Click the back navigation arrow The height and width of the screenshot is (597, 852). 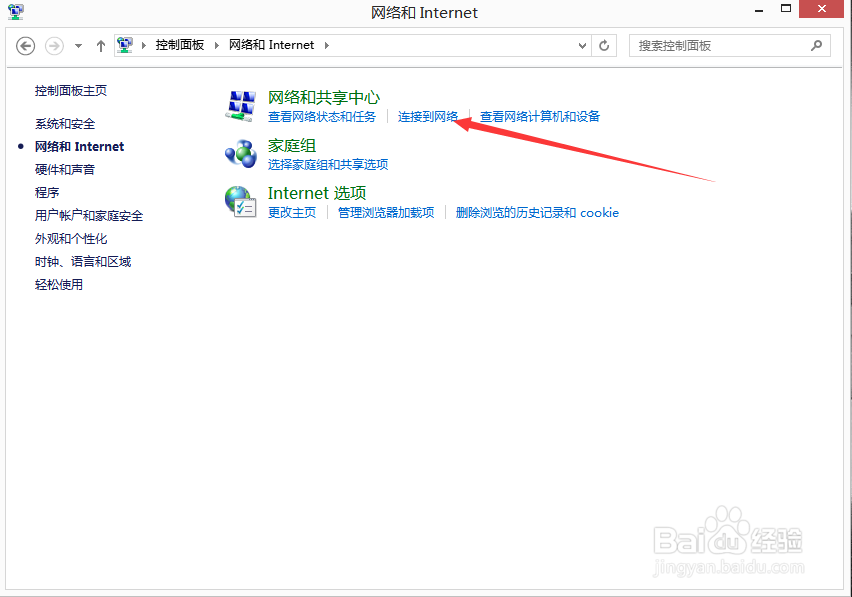click(x=24, y=45)
